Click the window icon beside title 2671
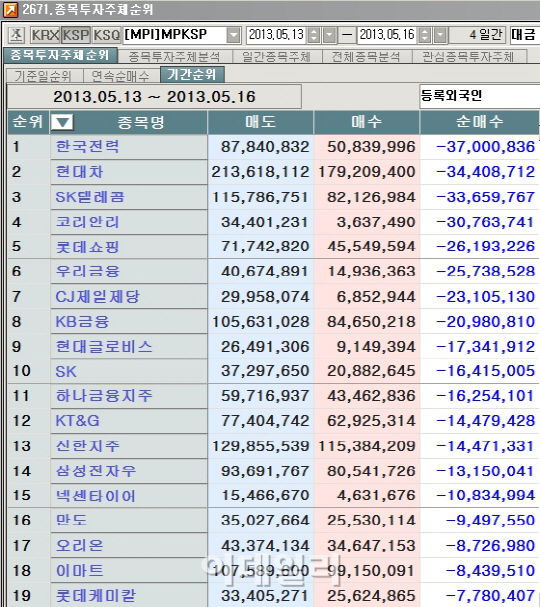This screenshot has height=607, width=540. point(10,10)
